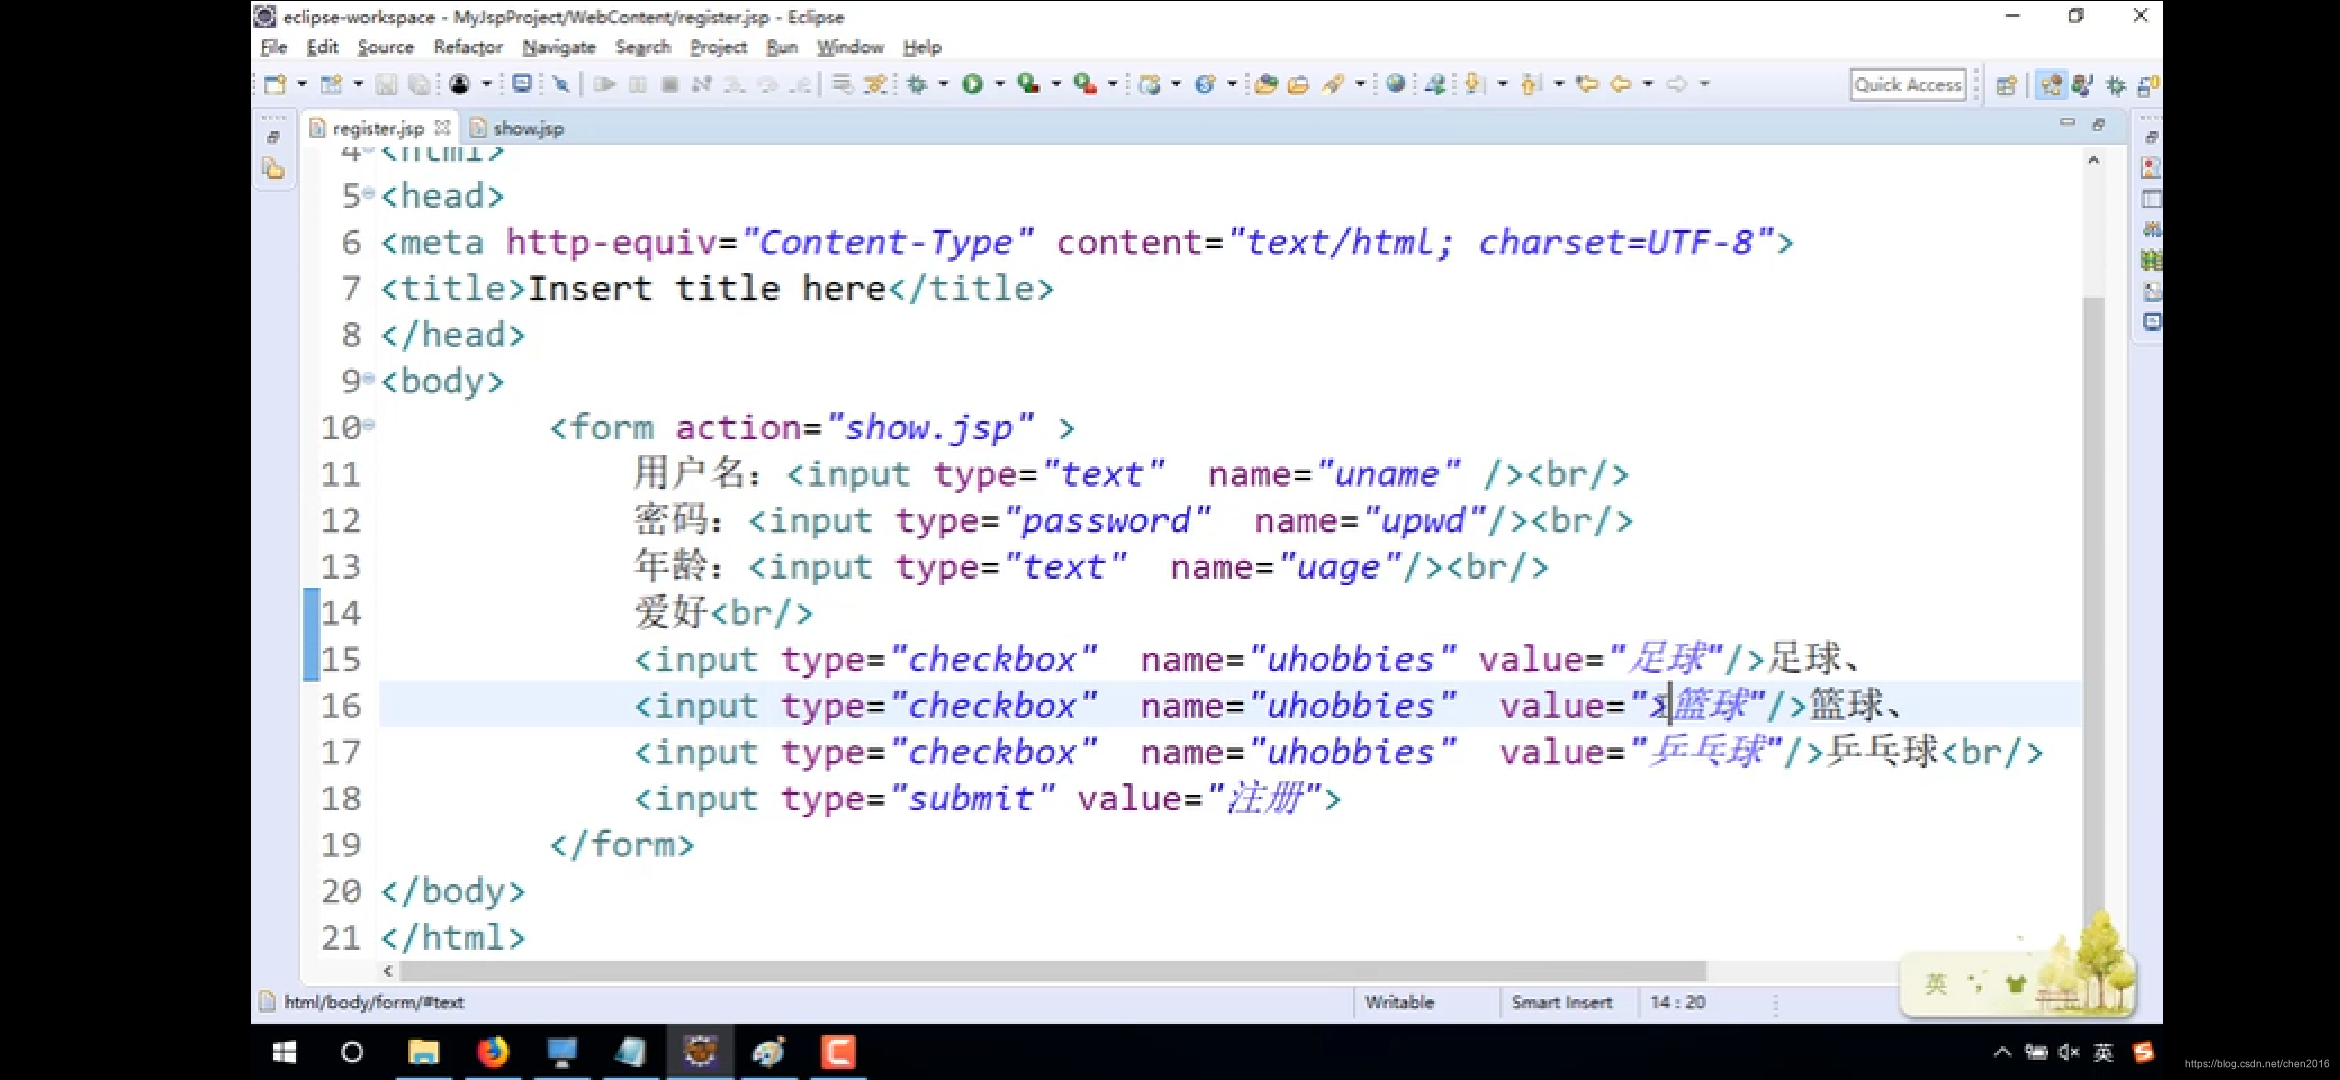Open the Project menu
This screenshot has width=2340, height=1080.
tap(718, 47)
